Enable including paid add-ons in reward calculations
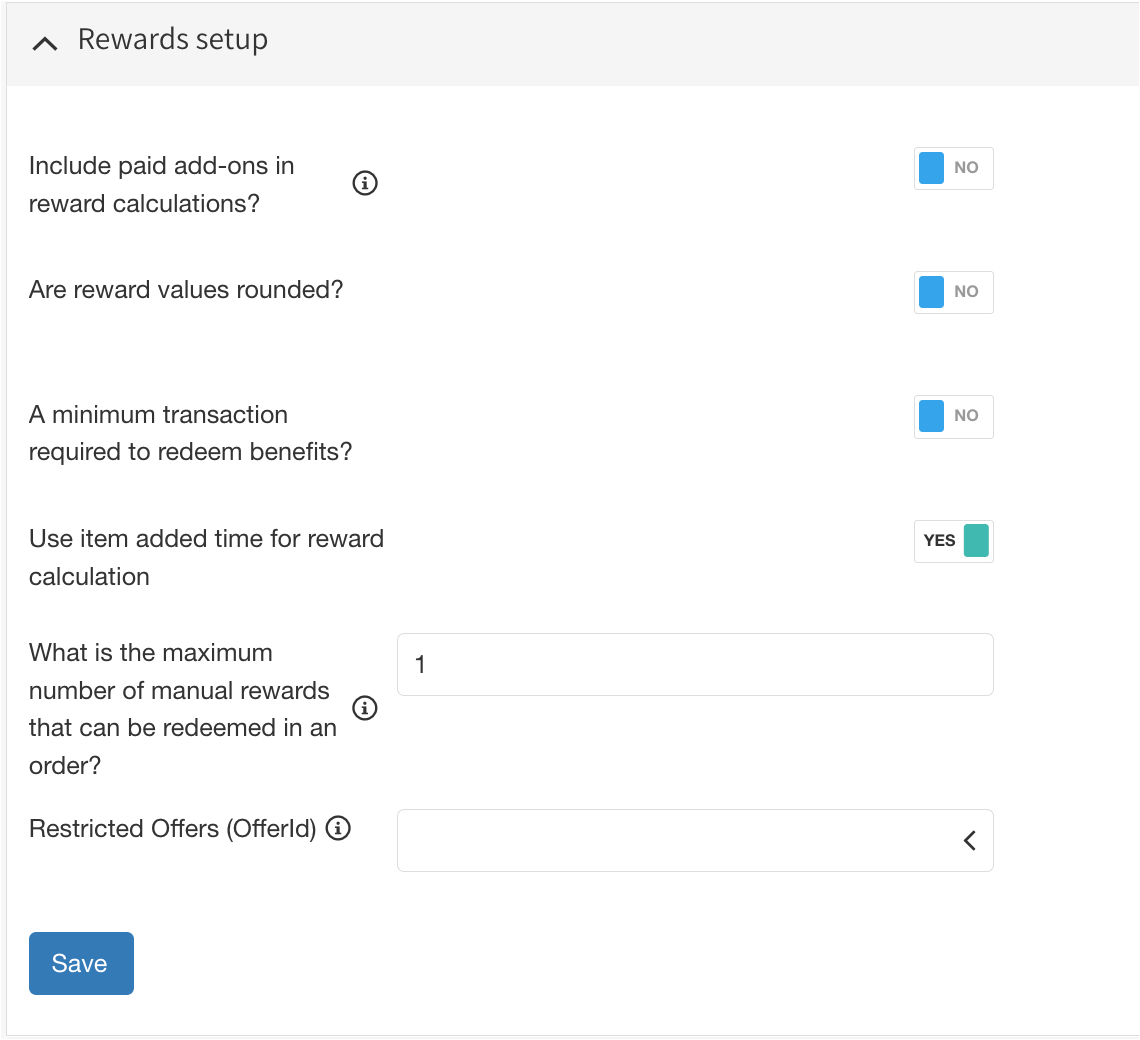The height and width of the screenshot is (1040, 1140). tap(953, 168)
